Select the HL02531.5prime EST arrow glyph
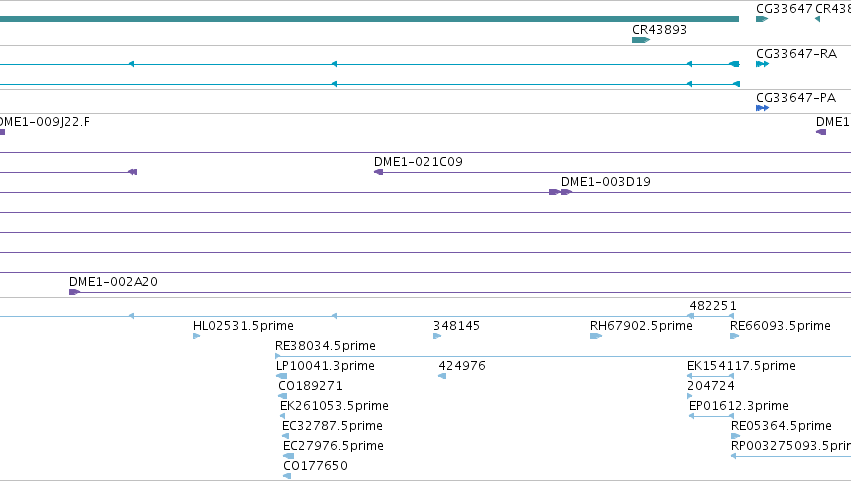The image size is (851, 481). point(196,336)
